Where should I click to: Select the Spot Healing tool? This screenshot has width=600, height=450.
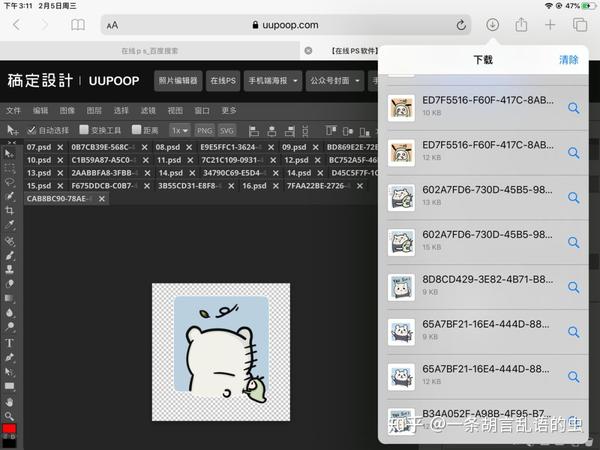point(10,241)
